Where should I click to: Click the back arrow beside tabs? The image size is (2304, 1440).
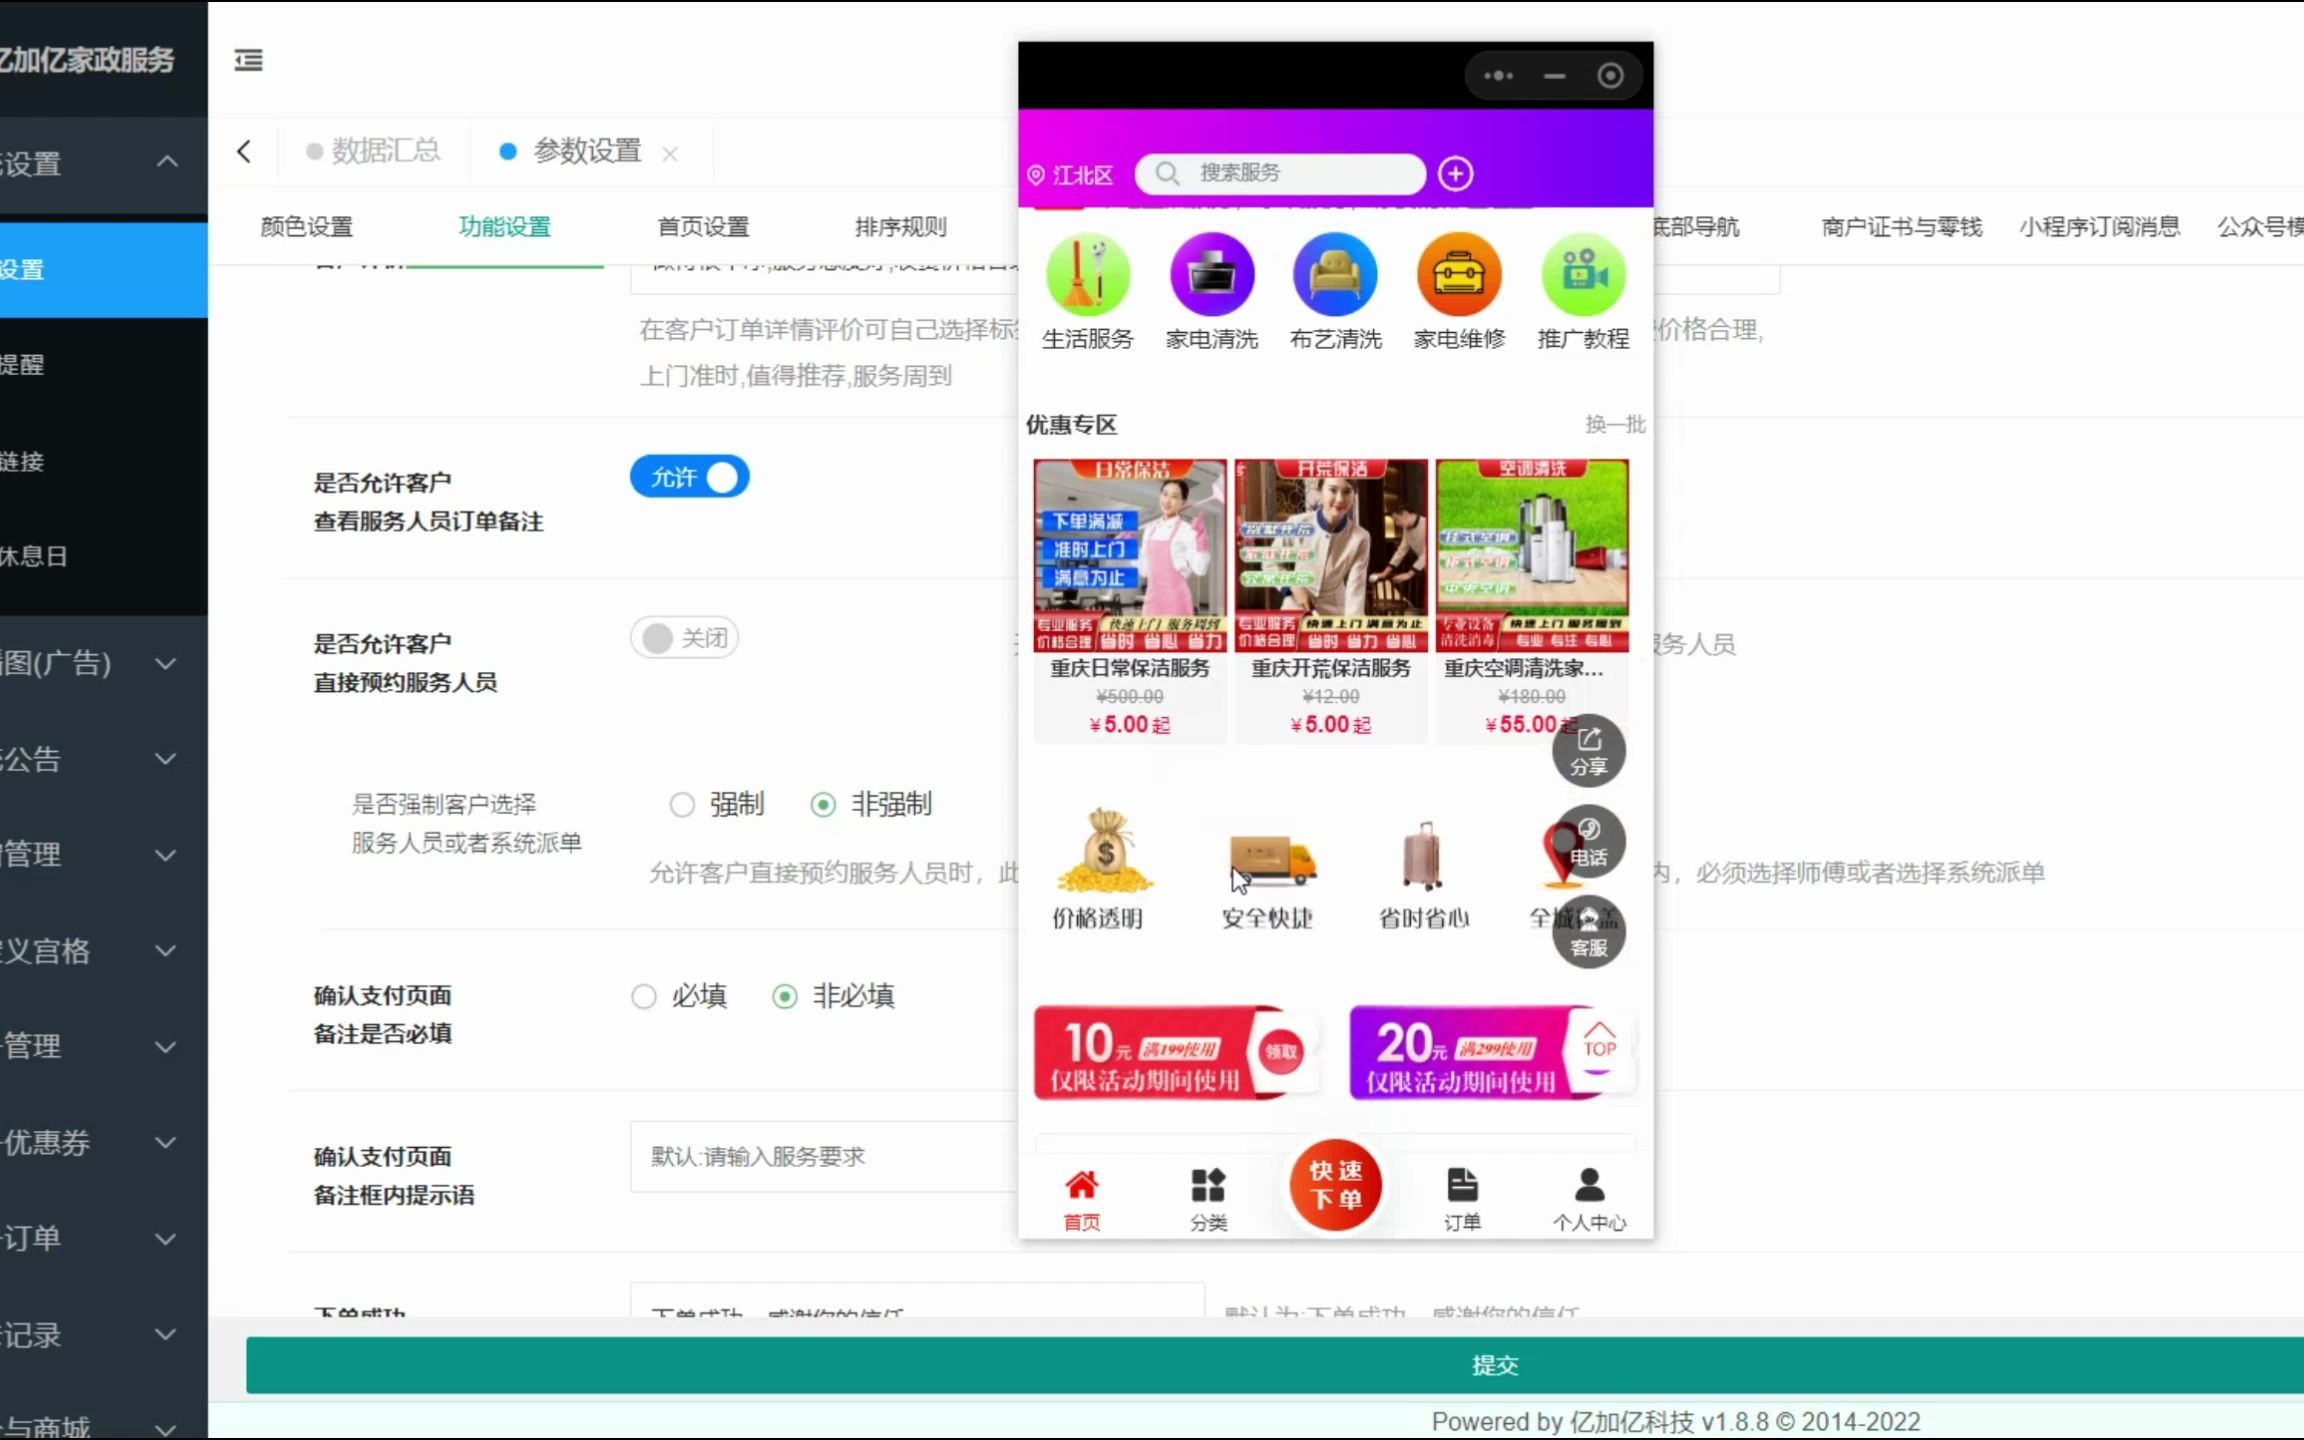coord(244,151)
